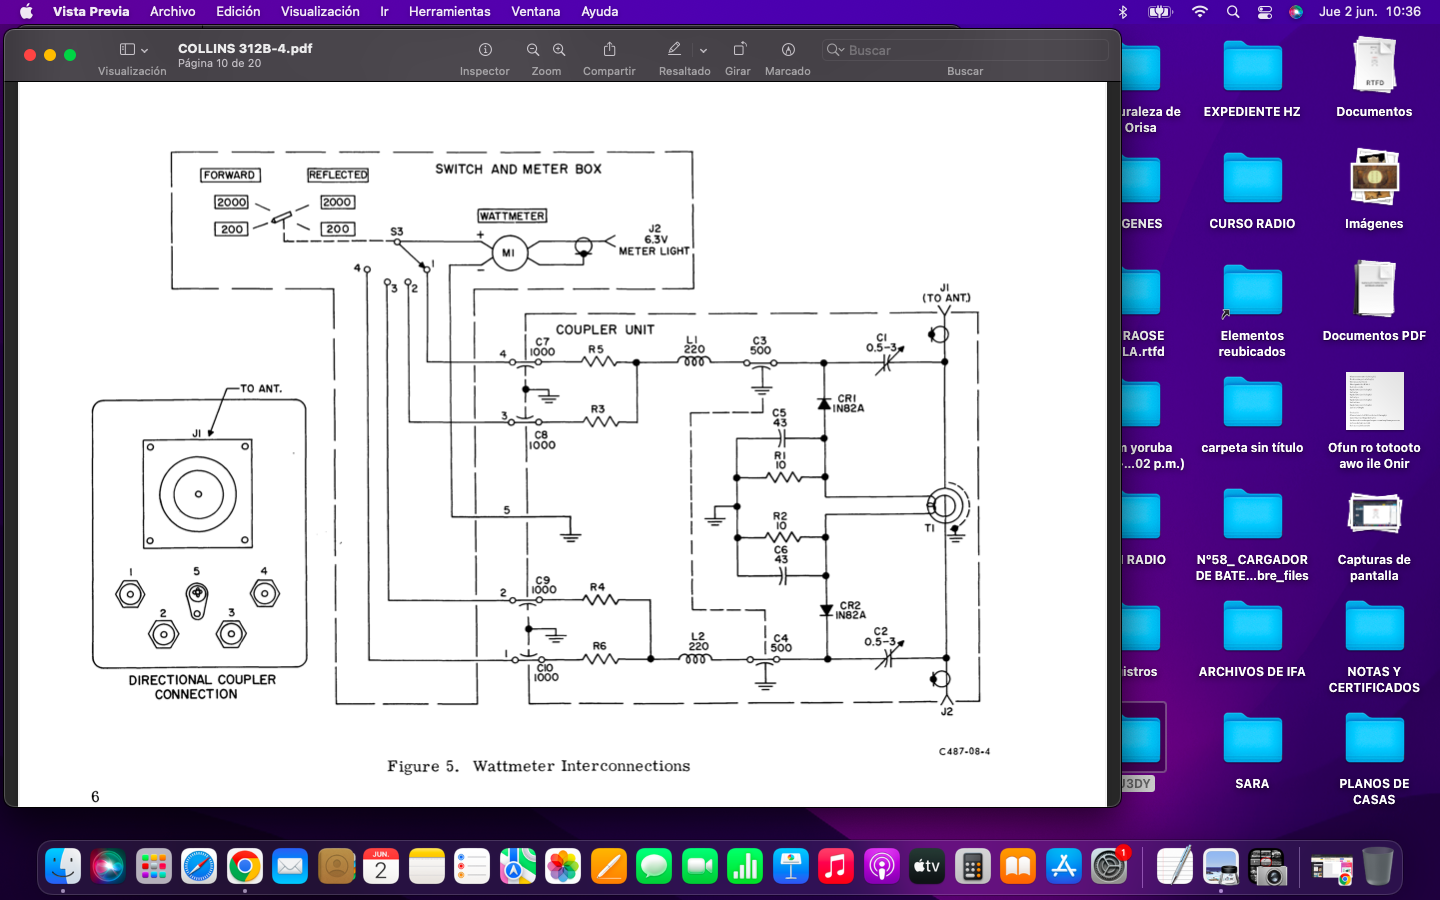This screenshot has height=900, width=1440.
Task: Open the Herramientas menu
Action: click(x=449, y=11)
